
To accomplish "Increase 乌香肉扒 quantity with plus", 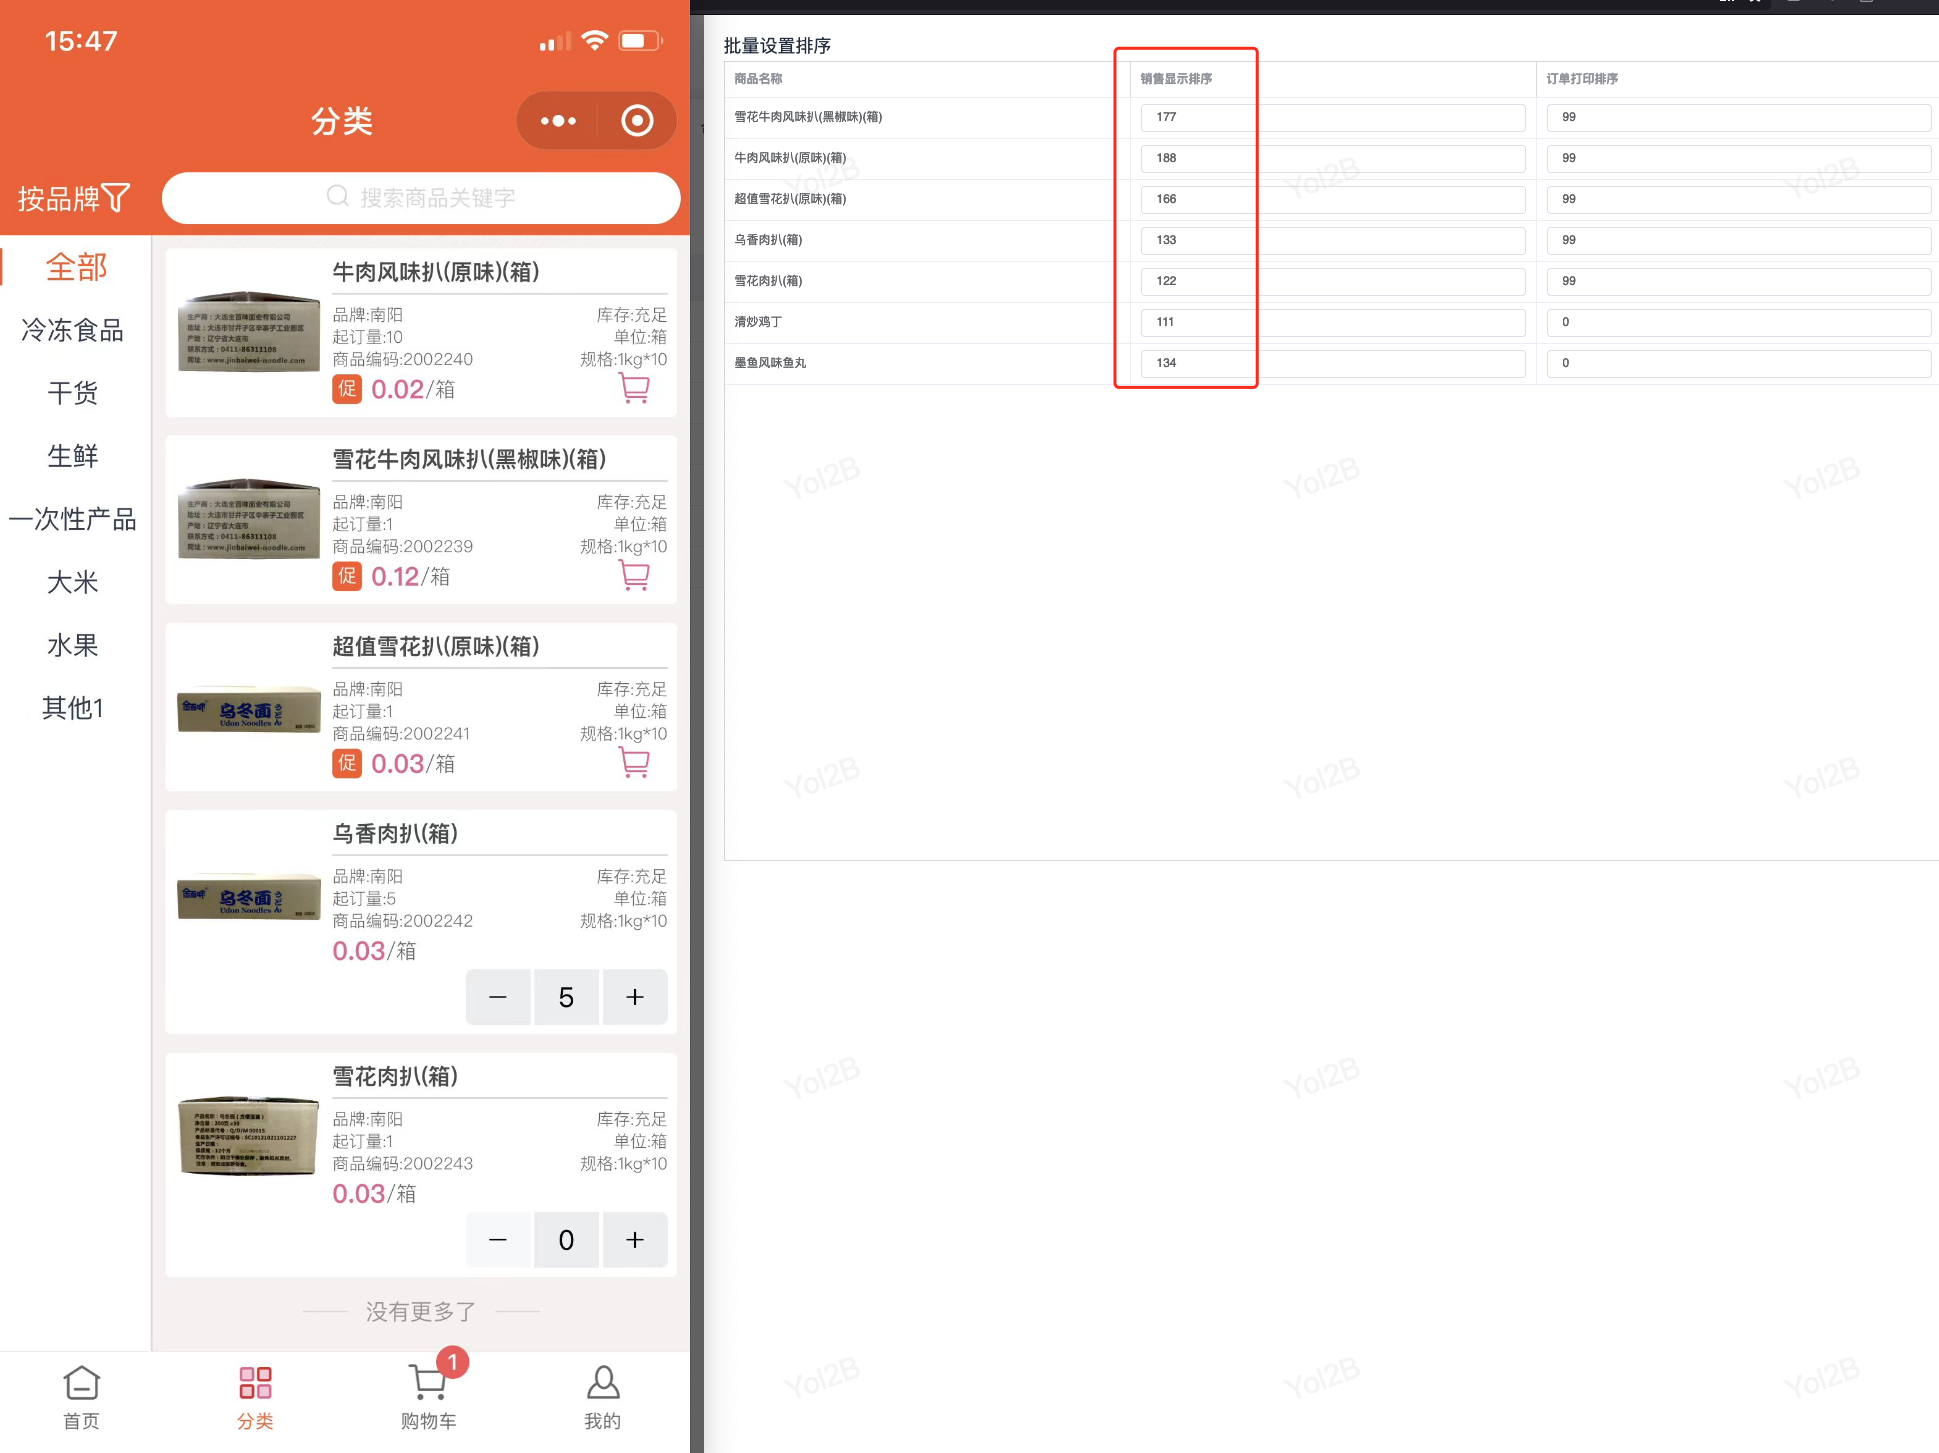I will click(634, 997).
